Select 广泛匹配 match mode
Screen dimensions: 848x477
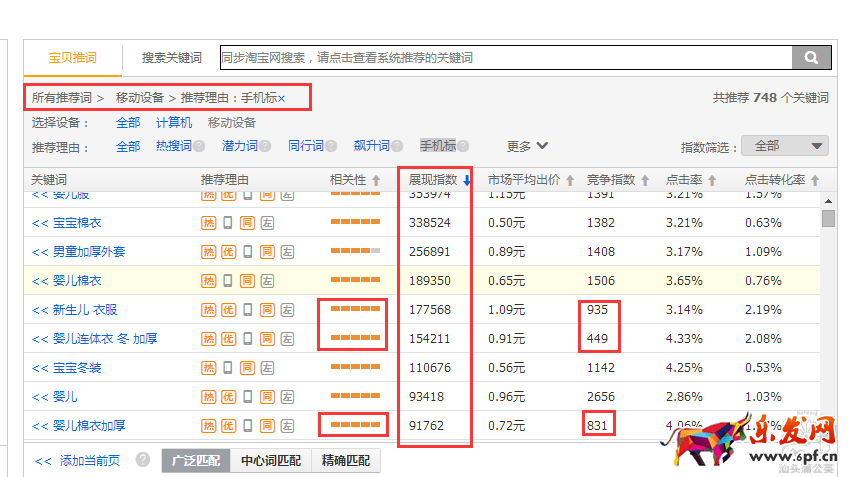pos(196,461)
